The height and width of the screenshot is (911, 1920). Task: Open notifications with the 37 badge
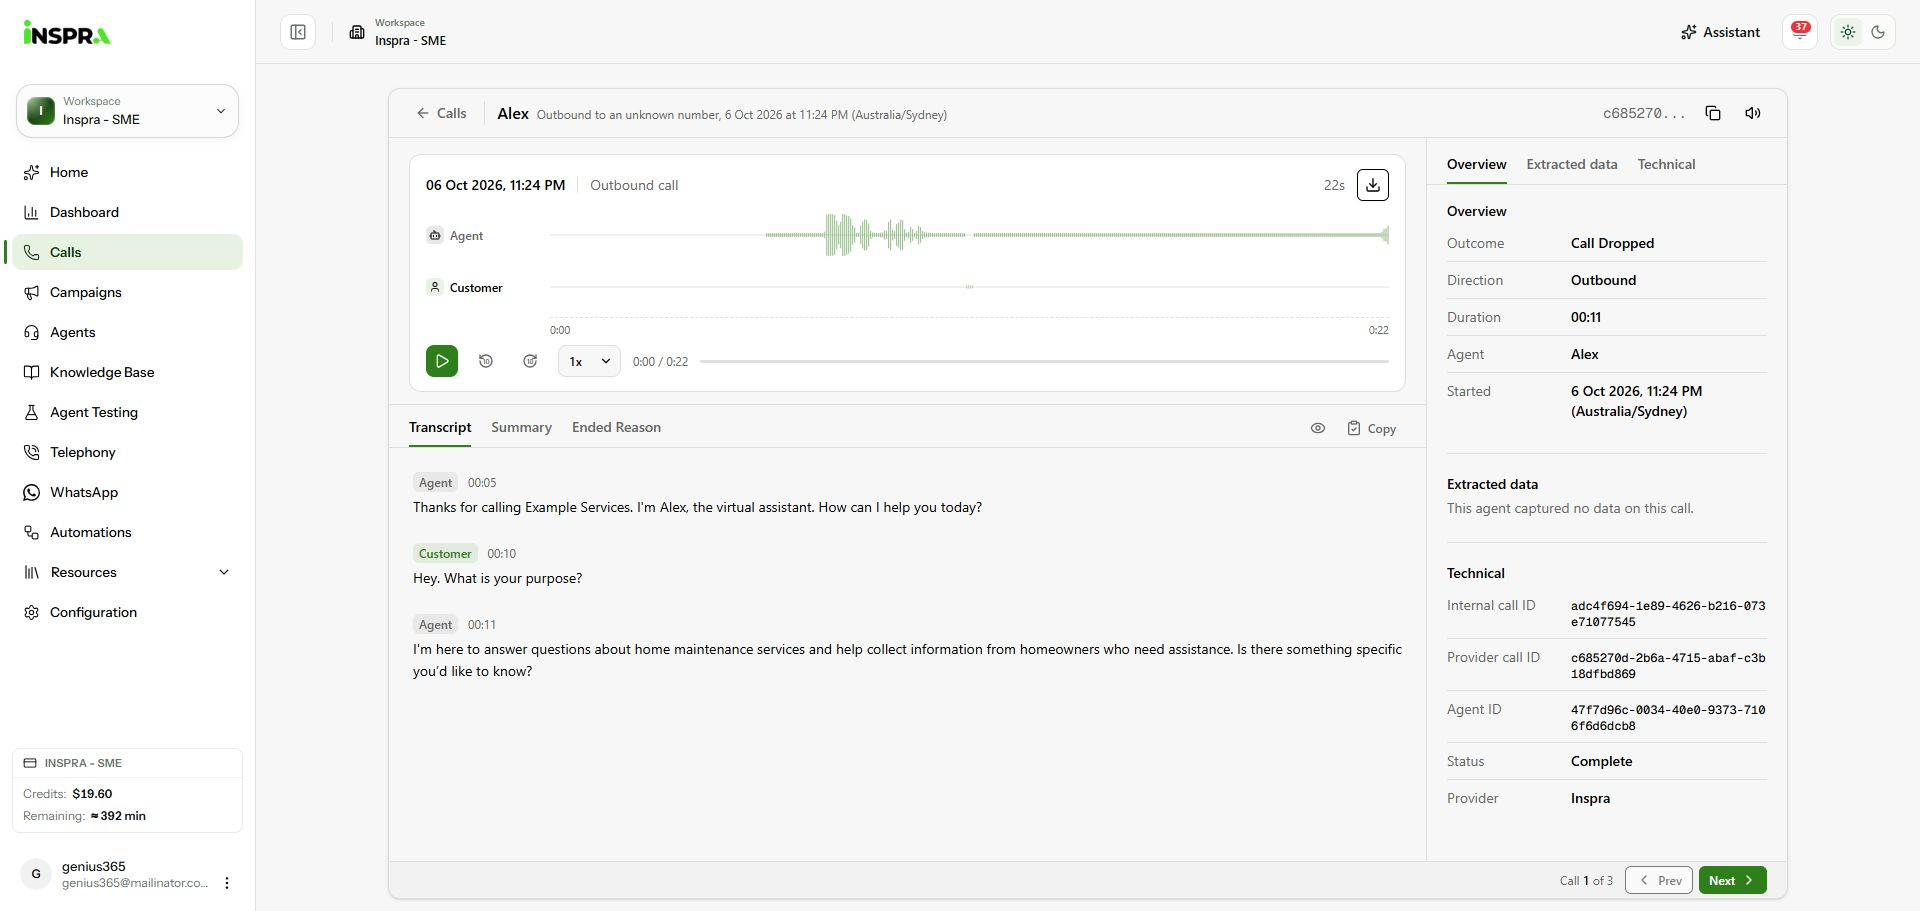pos(1800,32)
